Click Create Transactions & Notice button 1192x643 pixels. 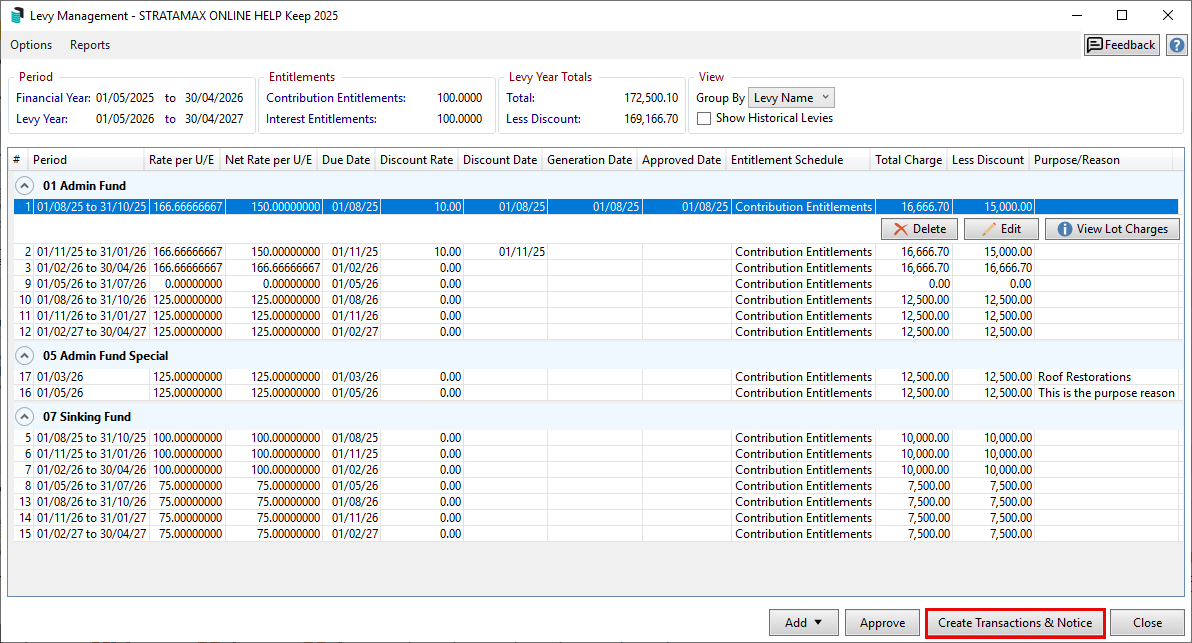click(x=1015, y=623)
